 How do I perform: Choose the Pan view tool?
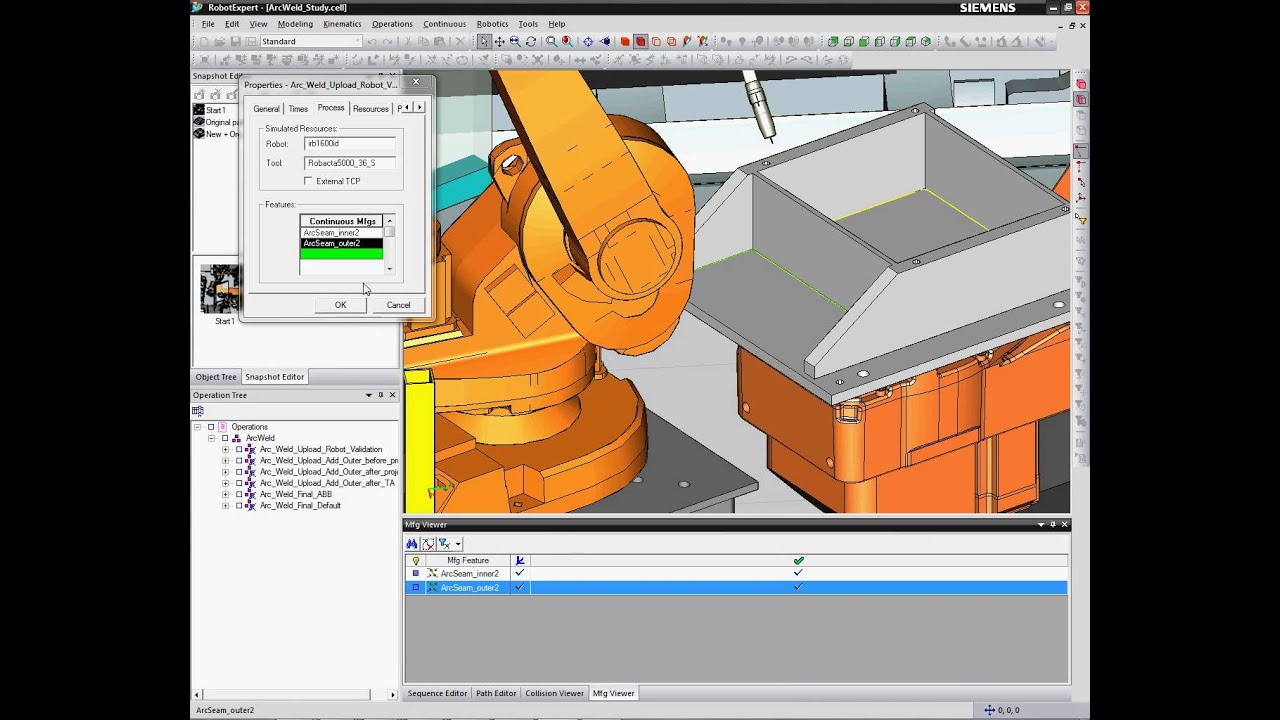[499, 41]
